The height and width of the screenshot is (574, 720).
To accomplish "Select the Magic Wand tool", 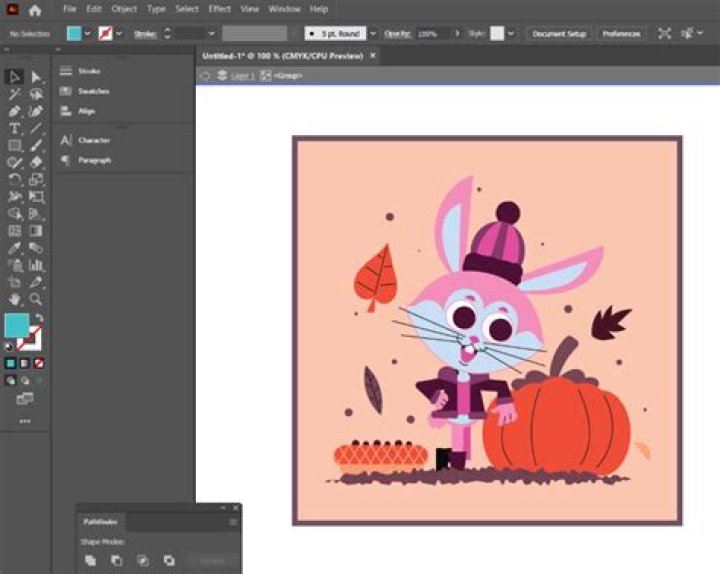I will click(14, 95).
